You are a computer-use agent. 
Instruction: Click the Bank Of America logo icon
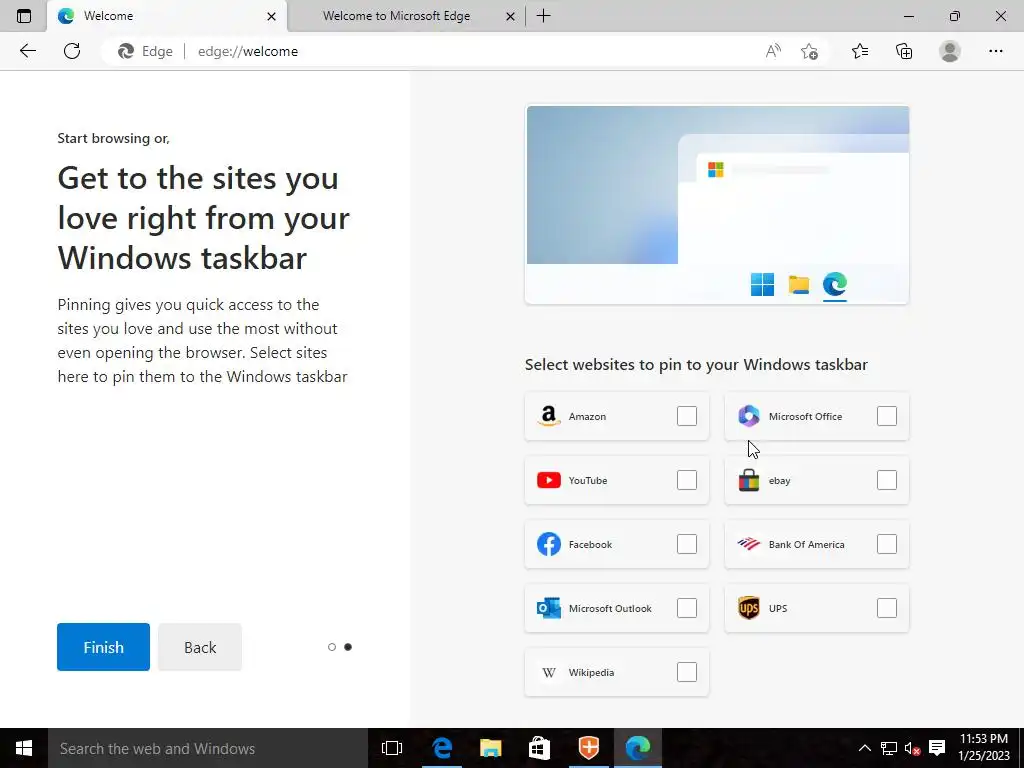coord(748,544)
